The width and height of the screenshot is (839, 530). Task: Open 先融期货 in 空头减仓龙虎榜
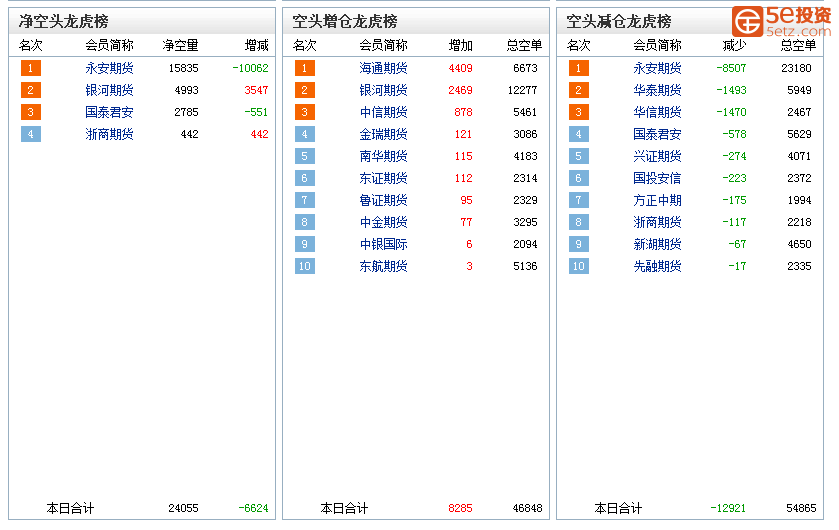coord(657,266)
